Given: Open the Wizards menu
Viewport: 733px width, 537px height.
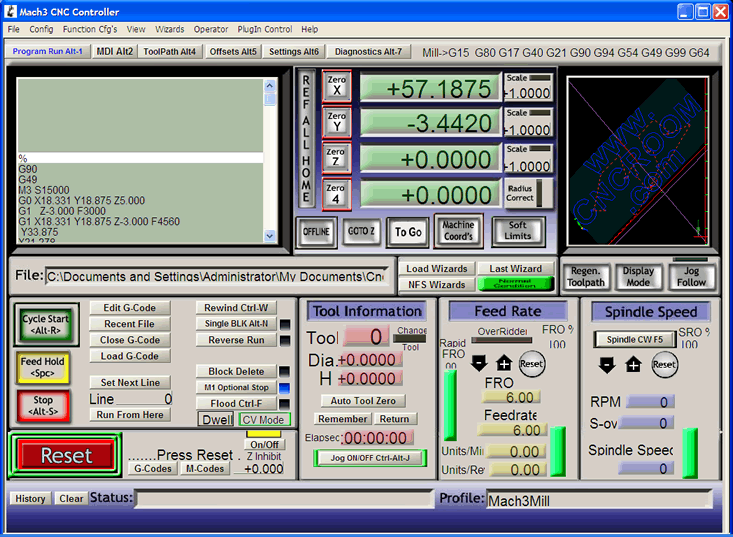Looking at the screenshot, I should 170,29.
